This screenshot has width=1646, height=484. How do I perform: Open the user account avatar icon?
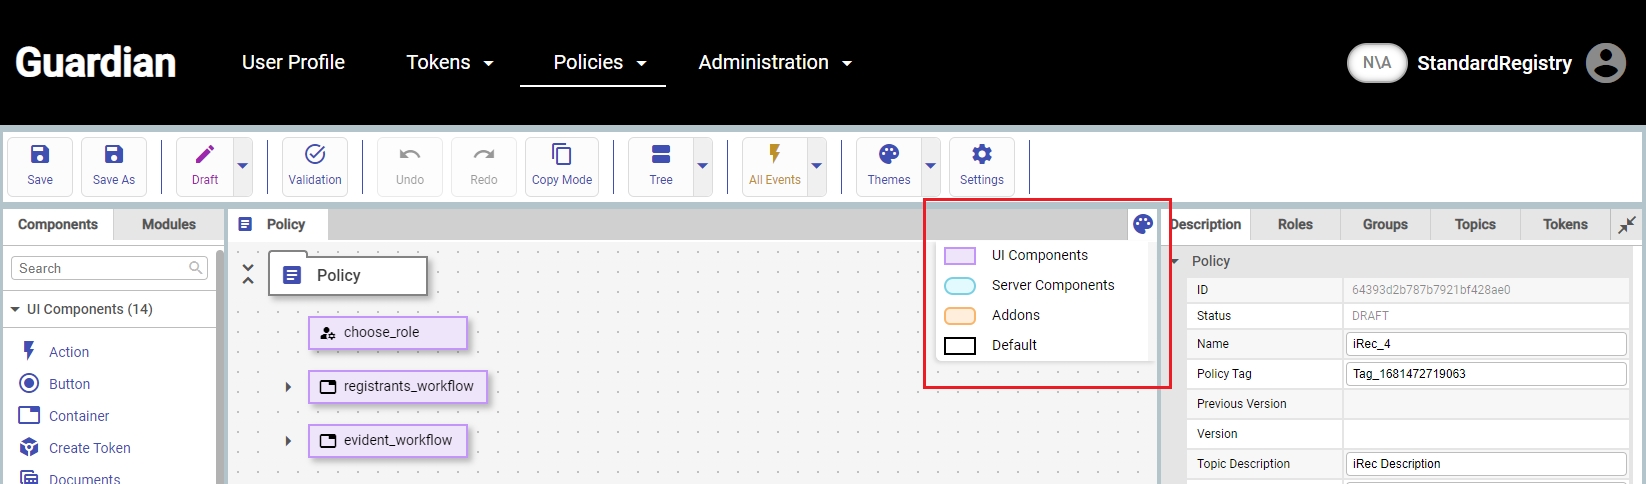click(x=1605, y=63)
